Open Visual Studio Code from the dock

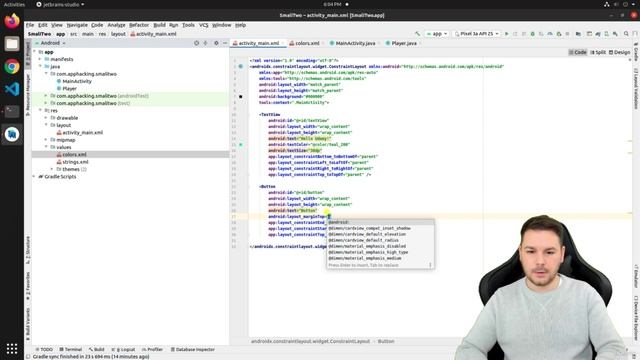(x=12, y=89)
